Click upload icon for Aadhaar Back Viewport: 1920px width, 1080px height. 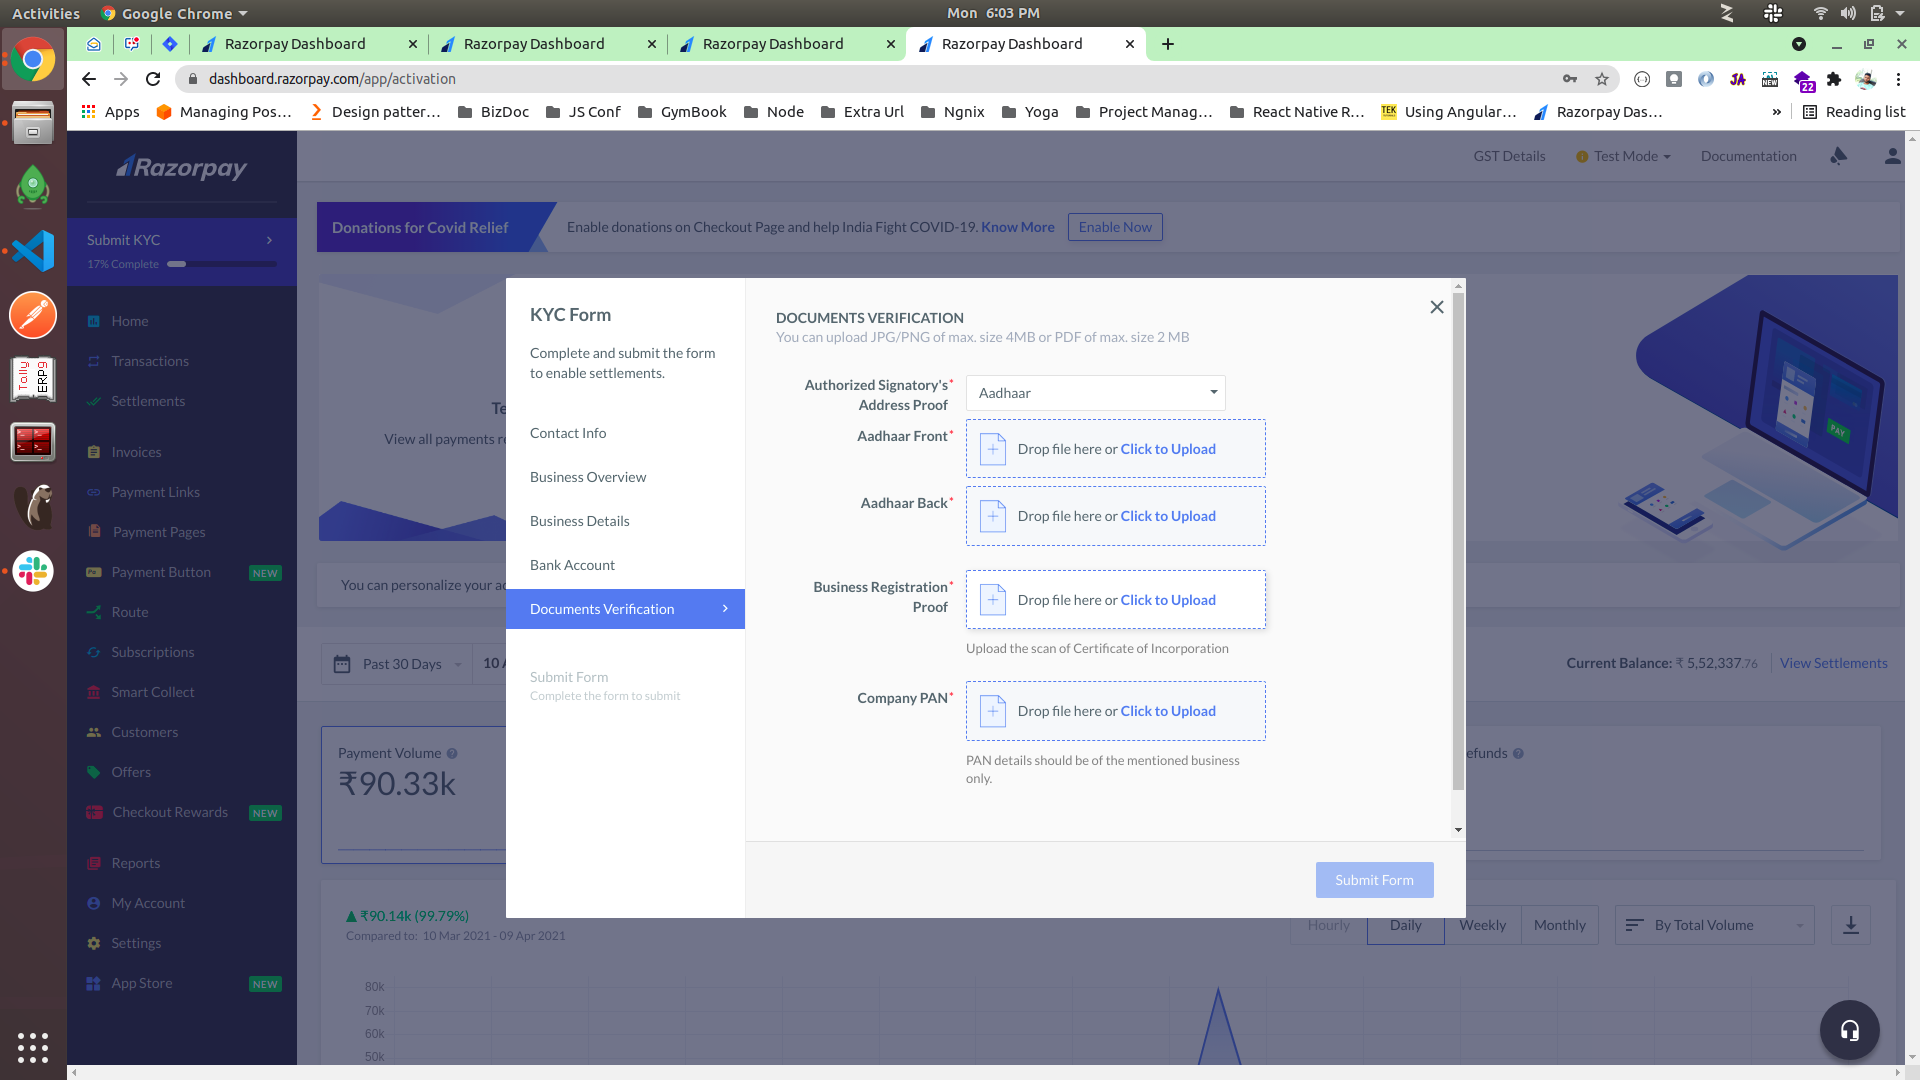pos(992,516)
